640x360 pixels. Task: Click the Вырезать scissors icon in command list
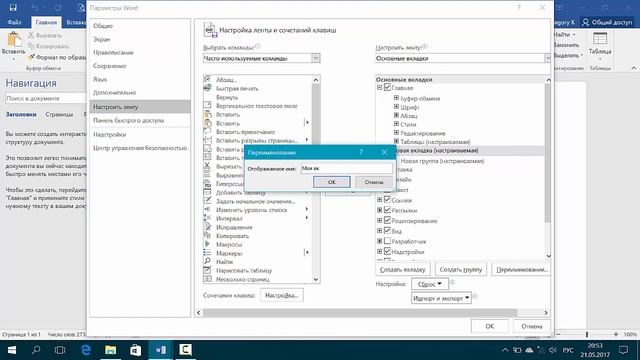pos(207,166)
